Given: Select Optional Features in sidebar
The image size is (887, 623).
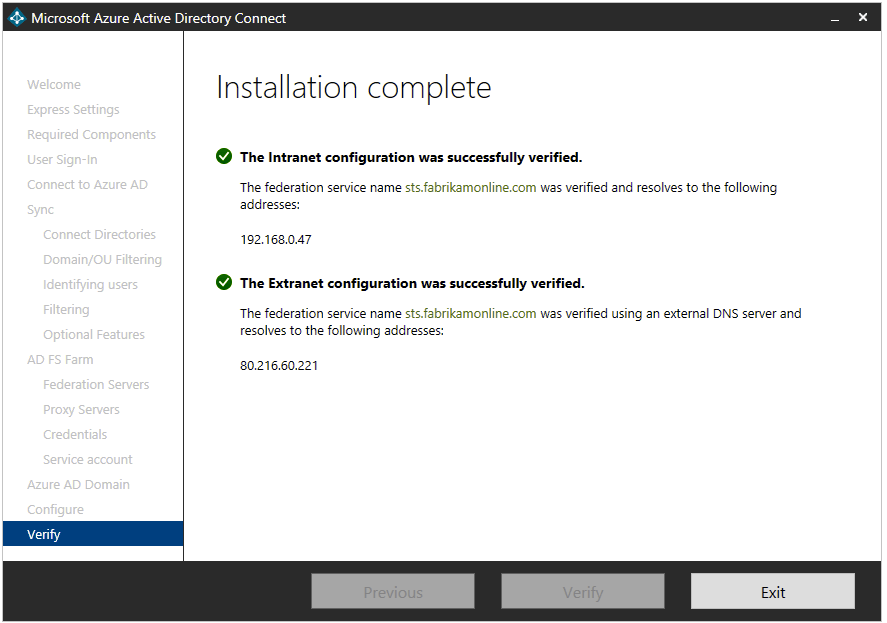Looking at the screenshot, I should point(94,335).
